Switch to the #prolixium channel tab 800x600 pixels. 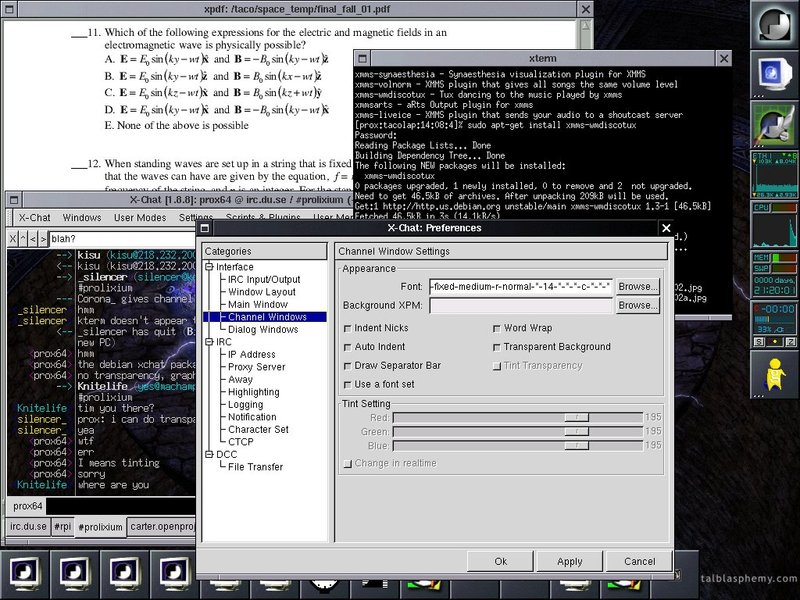(100, 527)
